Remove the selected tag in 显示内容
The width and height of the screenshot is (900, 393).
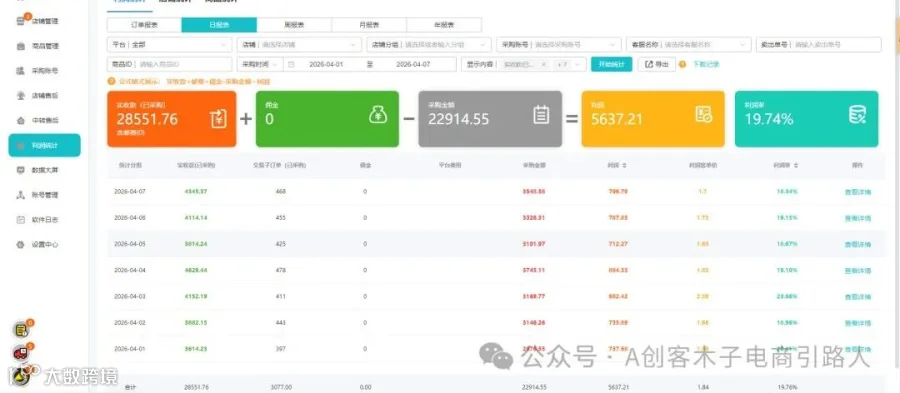(x=543, y=64)
